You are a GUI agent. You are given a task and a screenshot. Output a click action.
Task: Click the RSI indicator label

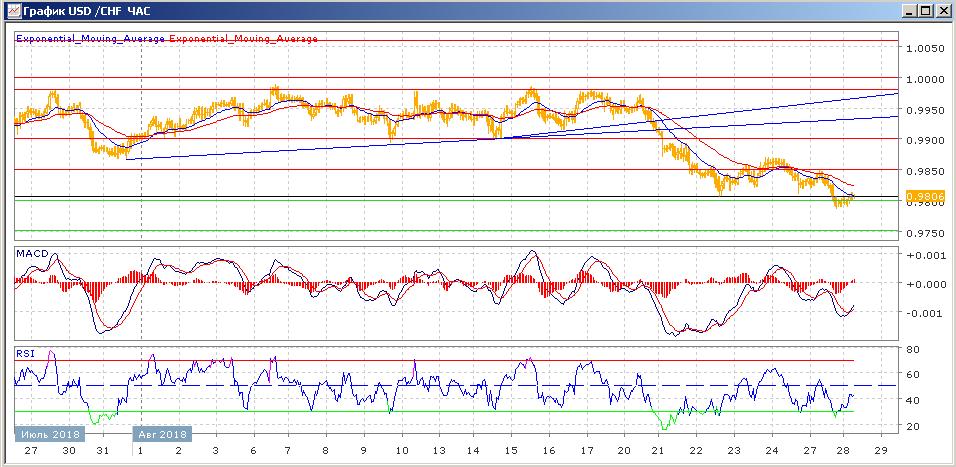[x=26, y=353]
